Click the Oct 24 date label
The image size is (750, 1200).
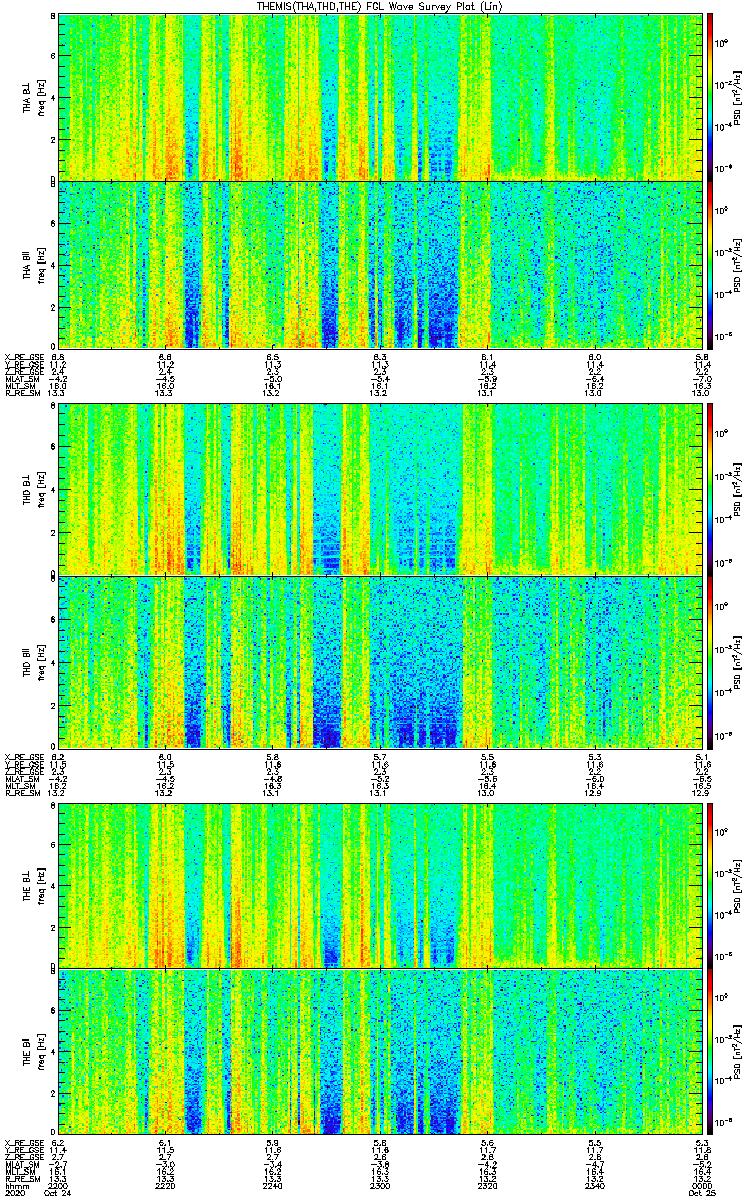[59, 1195]
